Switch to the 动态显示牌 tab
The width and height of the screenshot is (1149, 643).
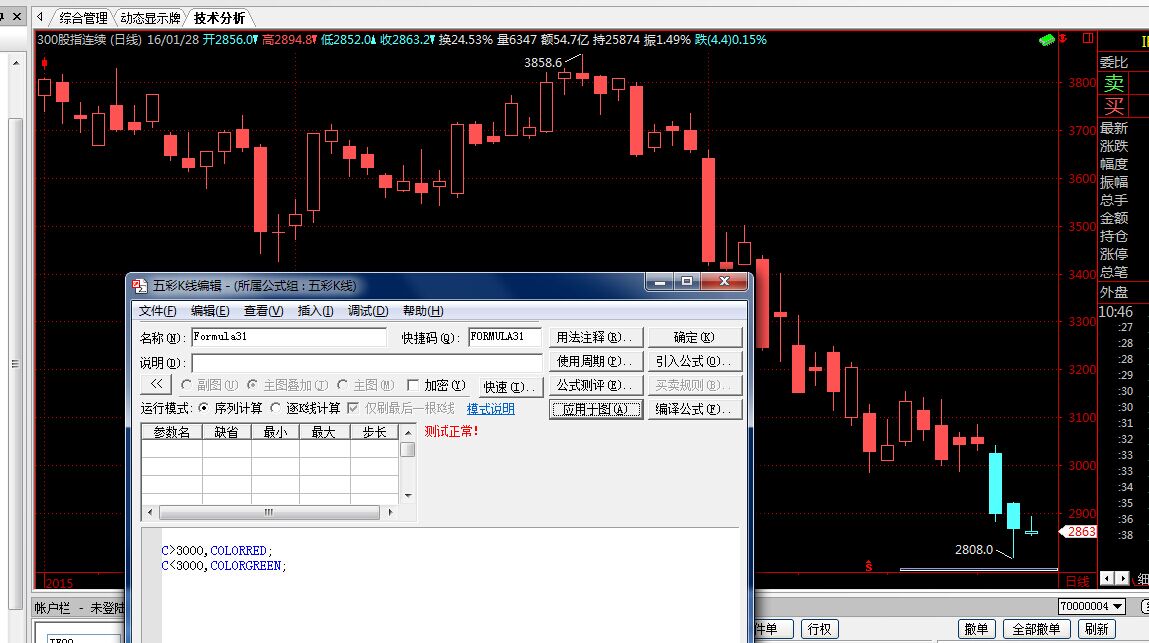click(x=150, y=18)
